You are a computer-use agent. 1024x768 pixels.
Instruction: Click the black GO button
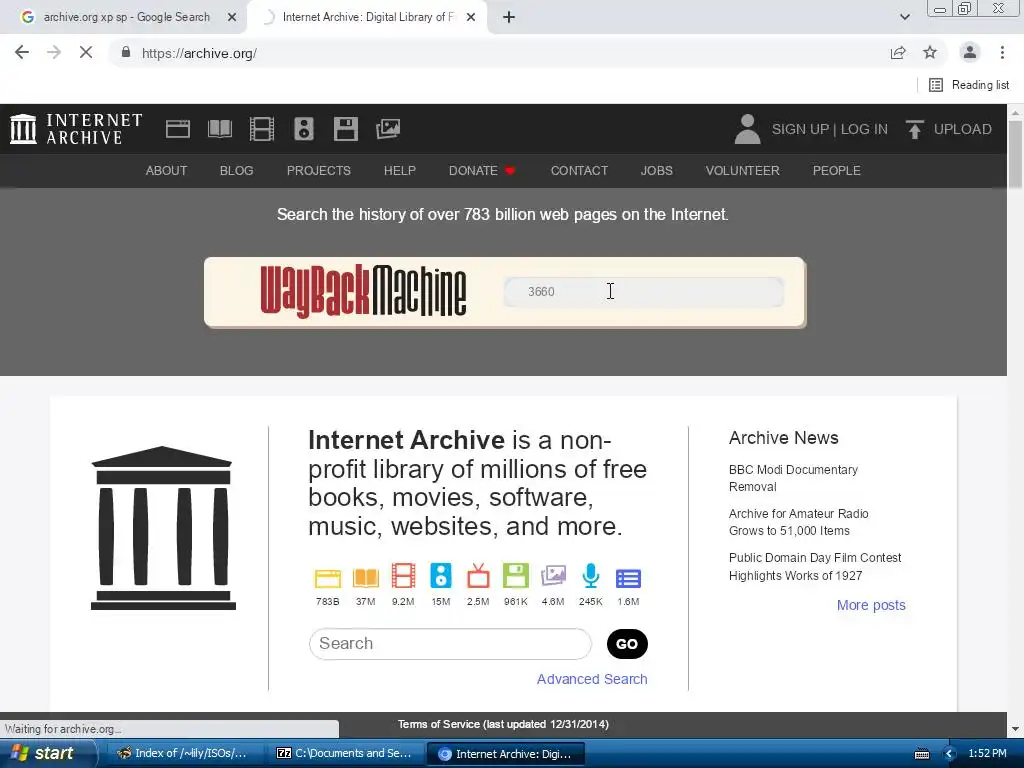pyautogui.click(x=627, y=644)
